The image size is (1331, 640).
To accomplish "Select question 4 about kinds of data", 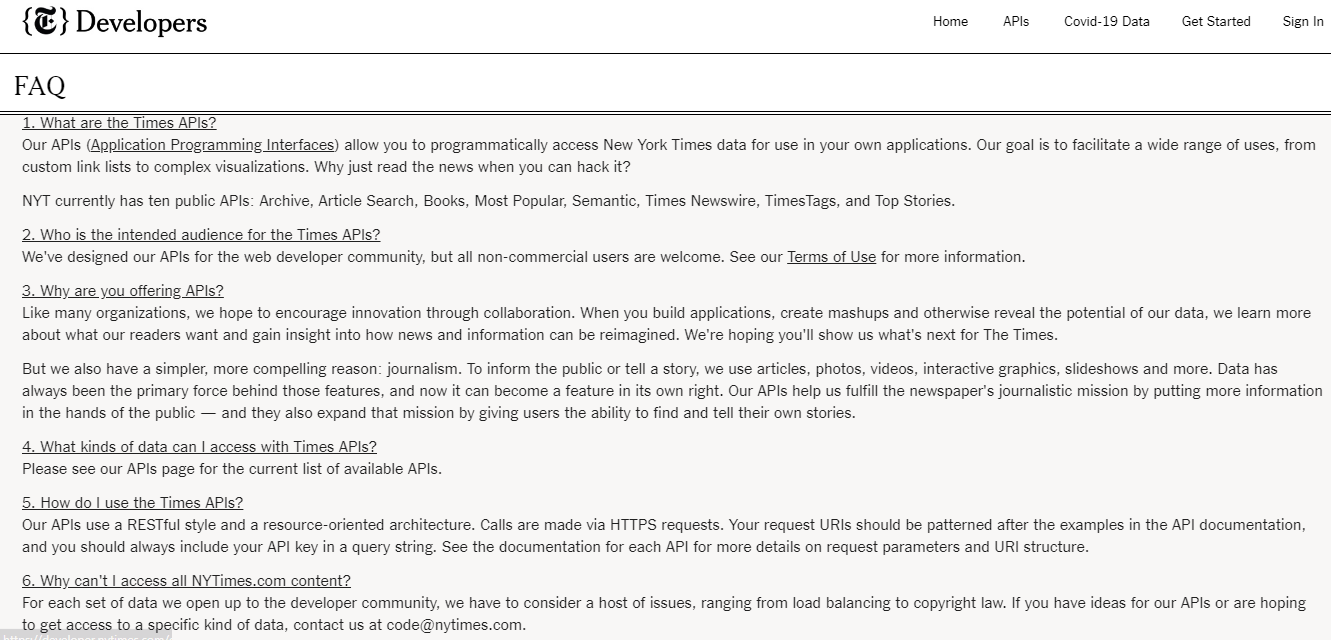I will point(199,447).
